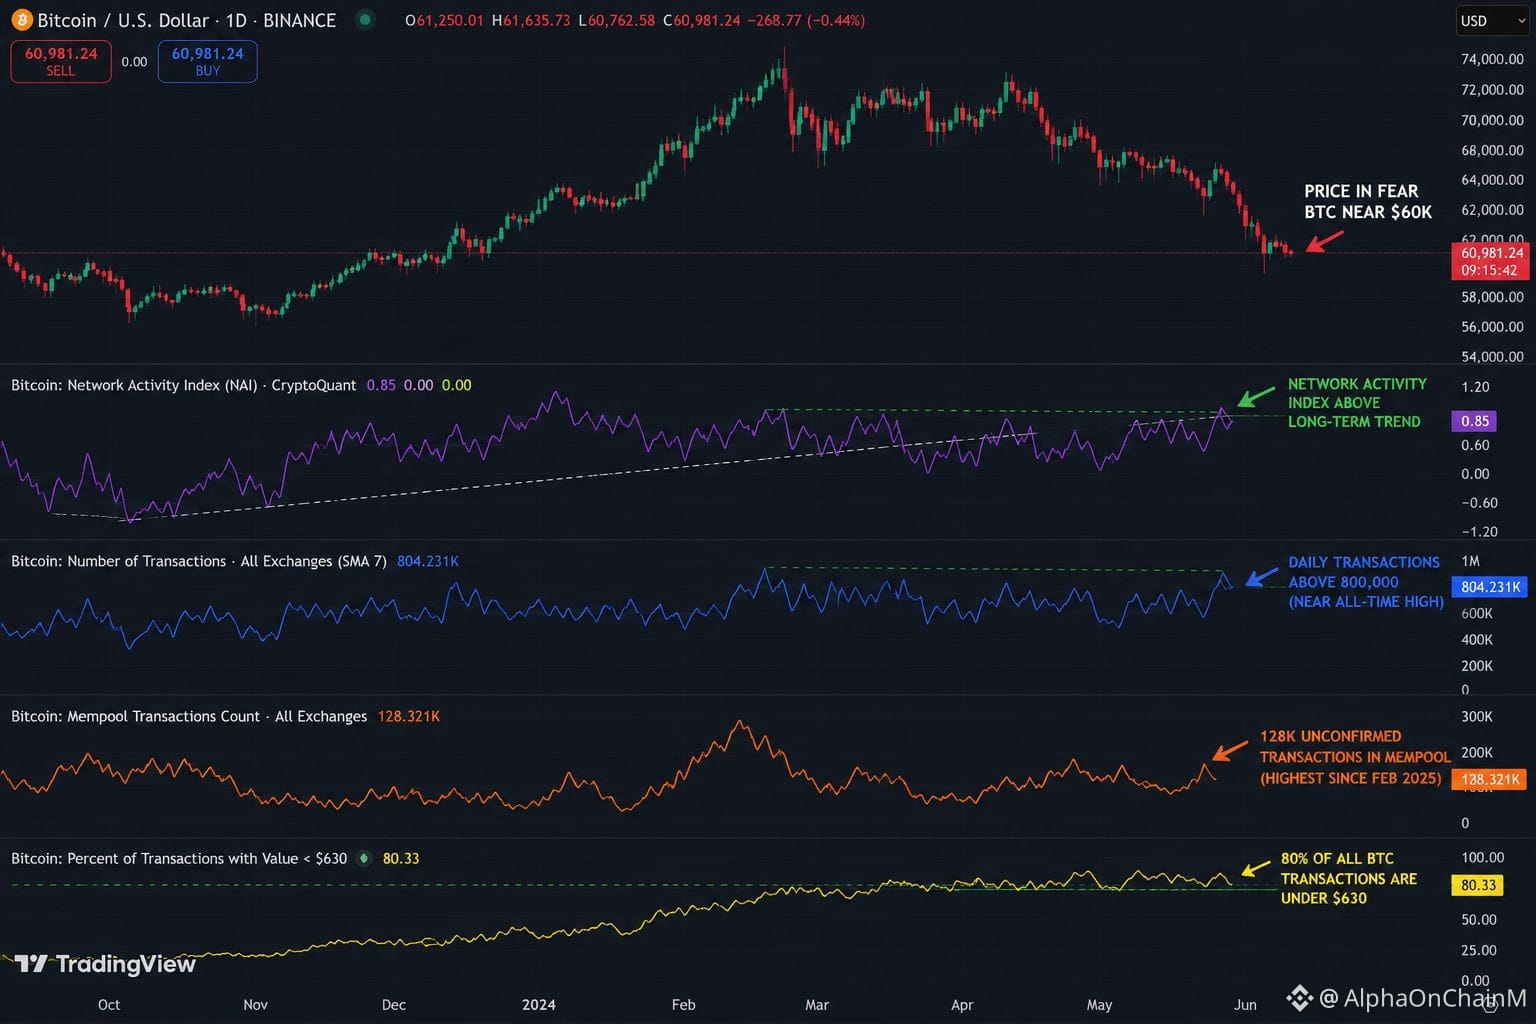Click the orange mempool value label on scale

click(x=1490, y=779)
